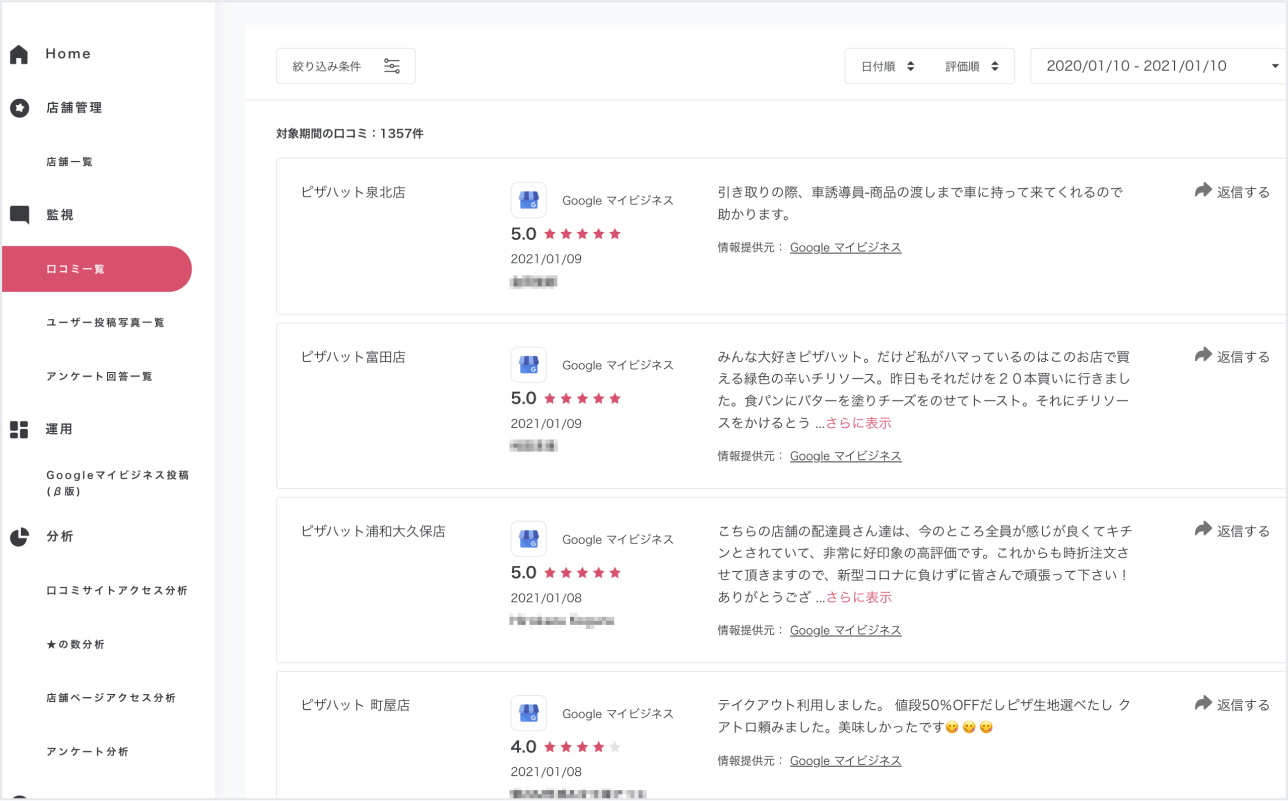The height and width of the screenshot is (801, 1288).
Task: Click the 対象期間の口コミ:1357件 count text
Action: (x=350, y=133)
